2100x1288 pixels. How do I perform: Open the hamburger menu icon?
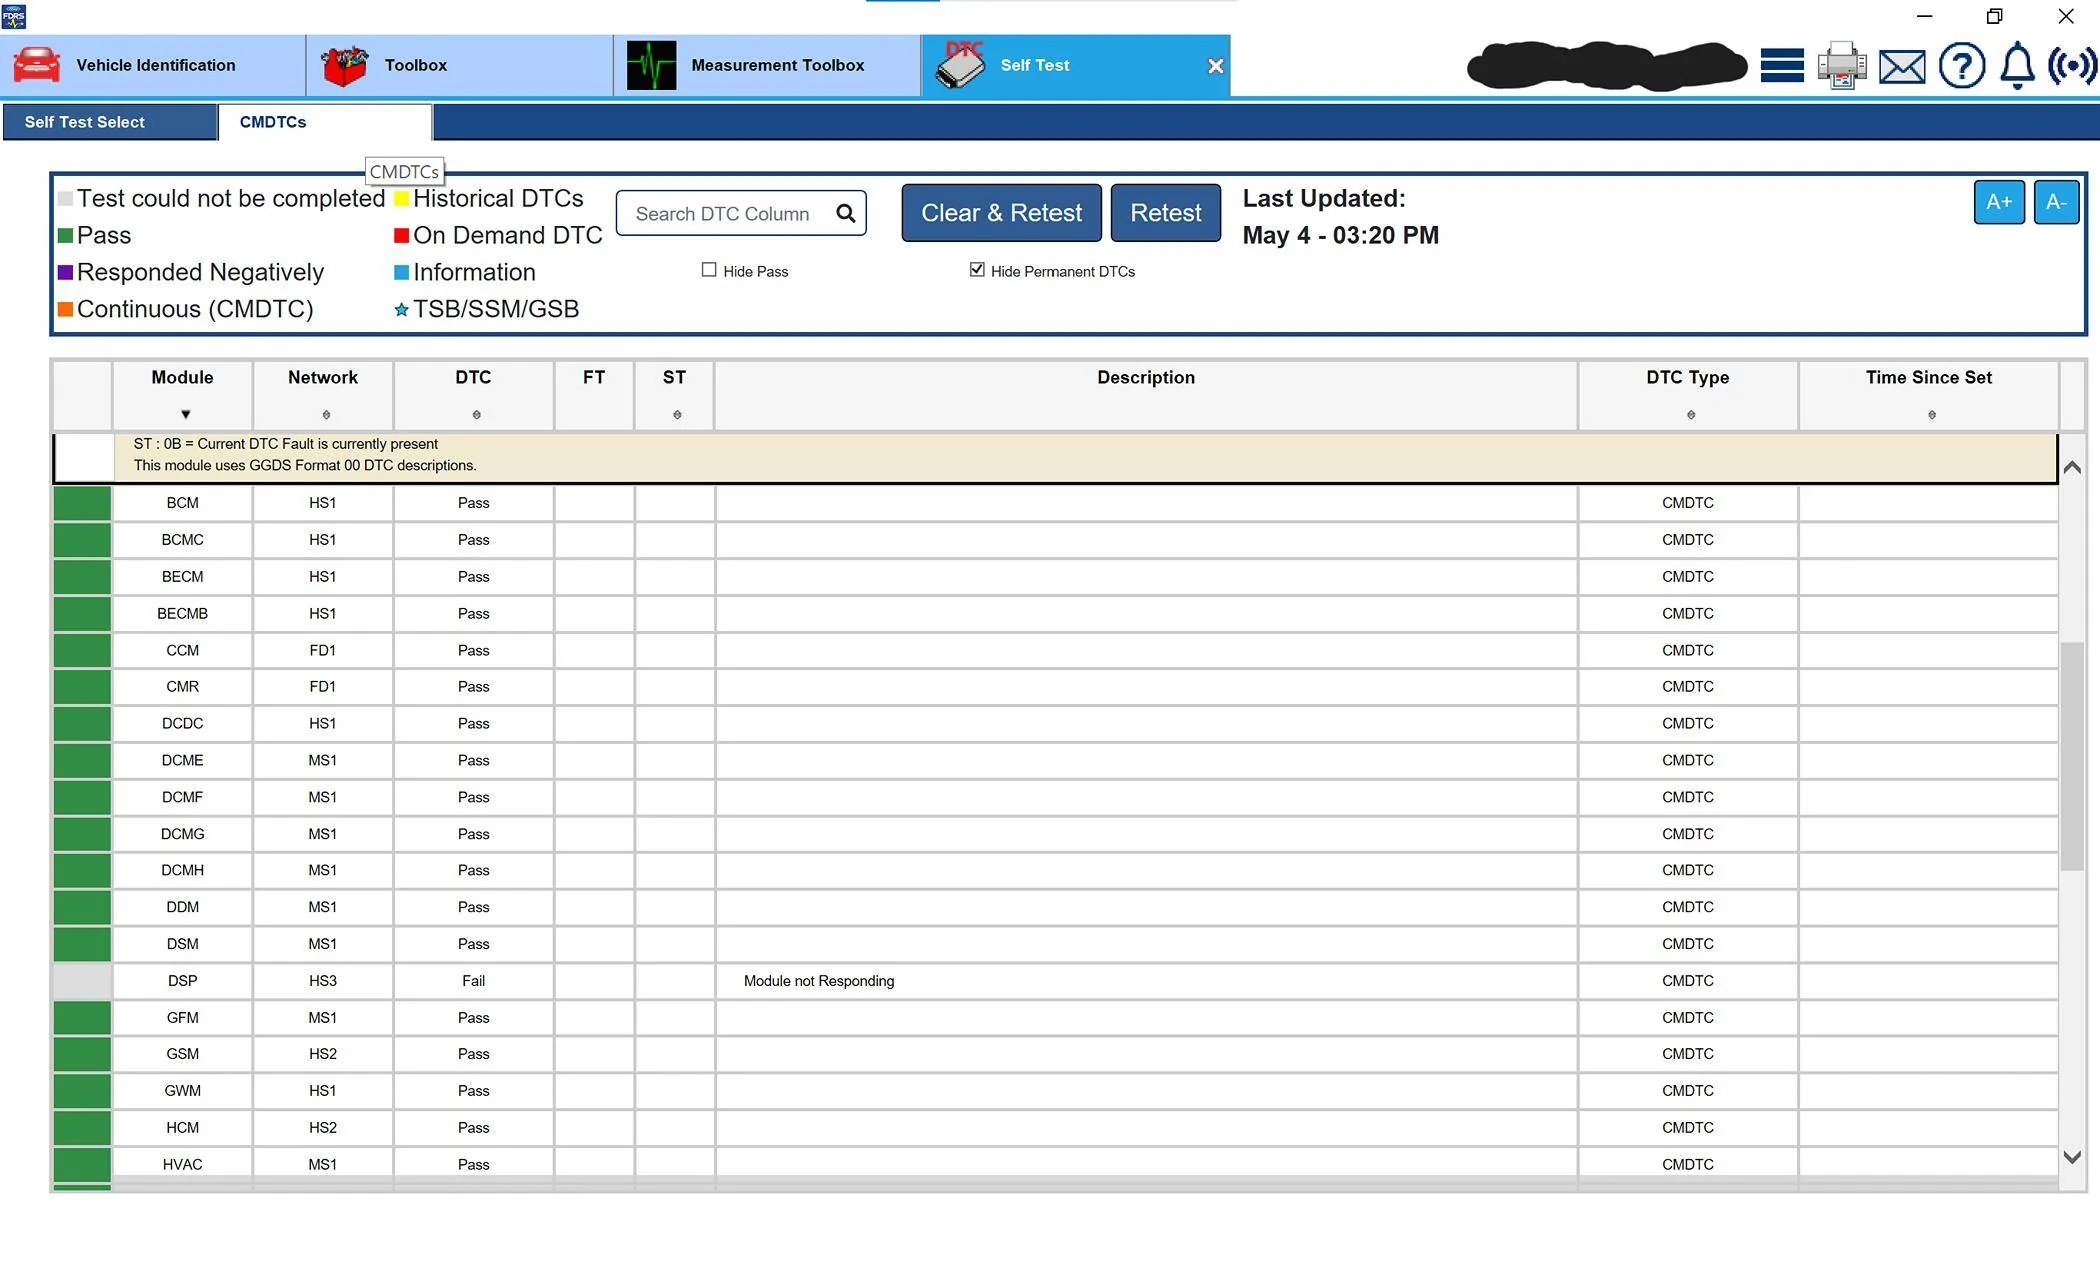coord(1782,66)
